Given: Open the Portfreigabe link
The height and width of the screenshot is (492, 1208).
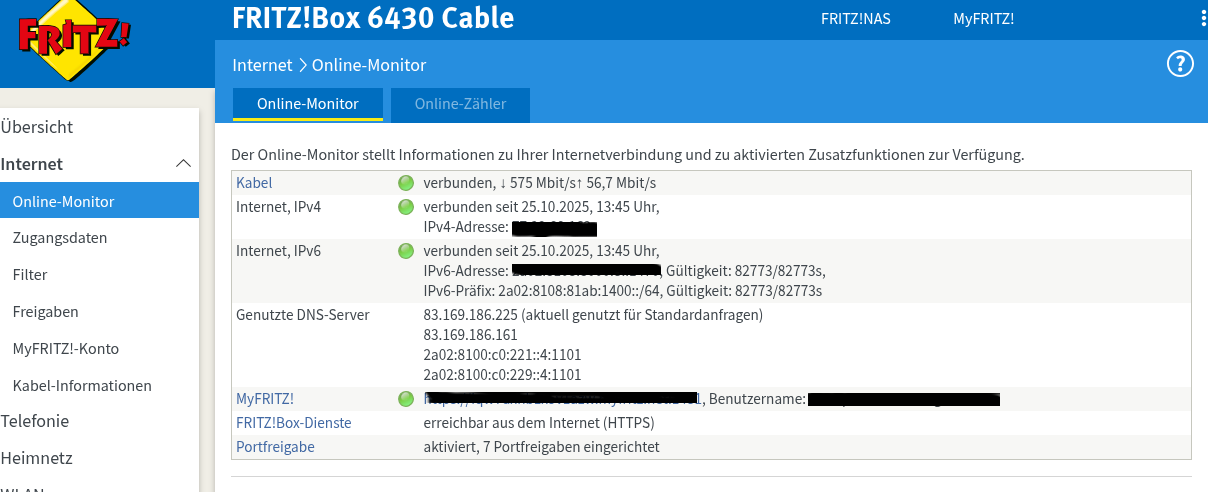Looking at the screenshot, I should pos(275,447).
